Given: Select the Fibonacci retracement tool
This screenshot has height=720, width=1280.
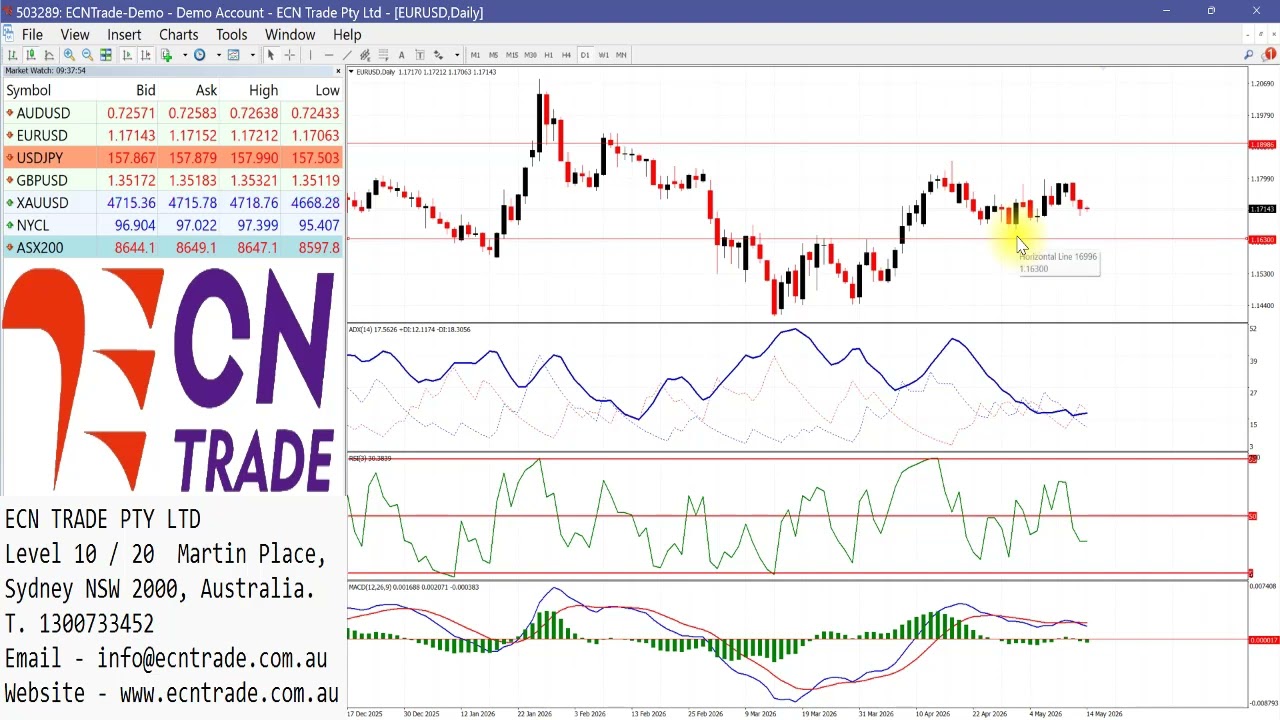Looking at the screenshot, I should [383, 55].
